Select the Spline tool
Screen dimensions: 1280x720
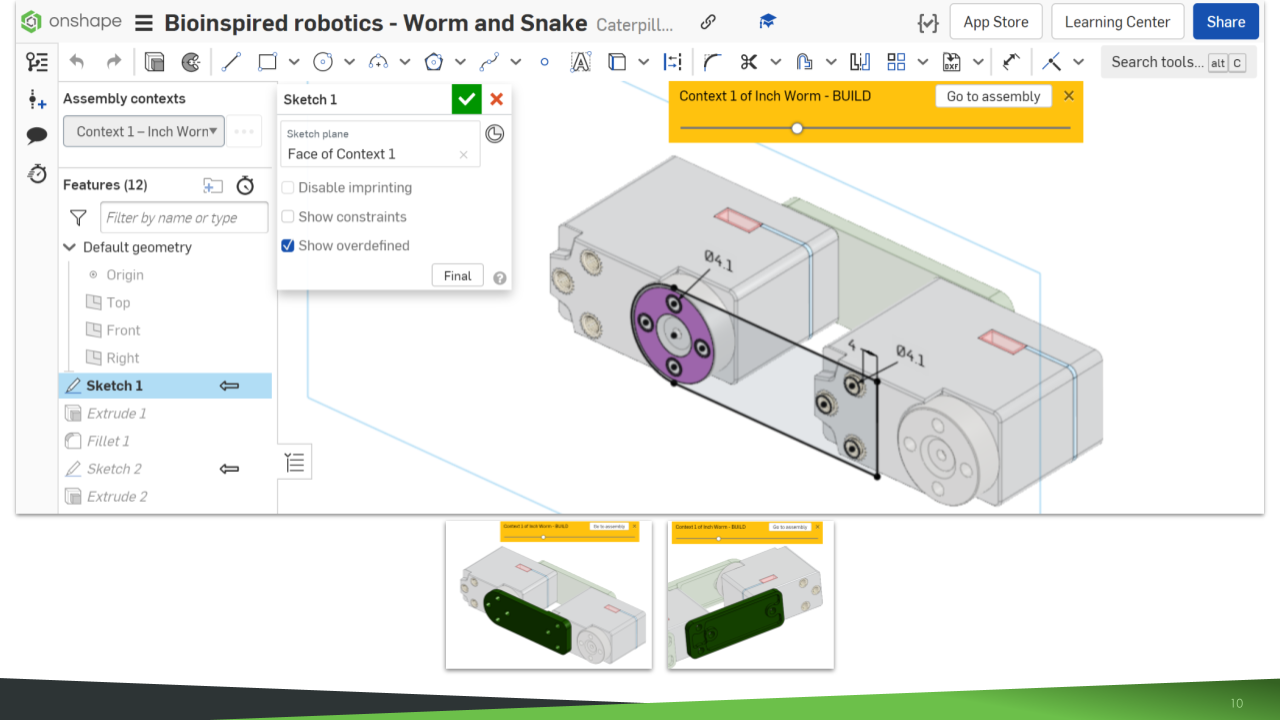point(490,61)
